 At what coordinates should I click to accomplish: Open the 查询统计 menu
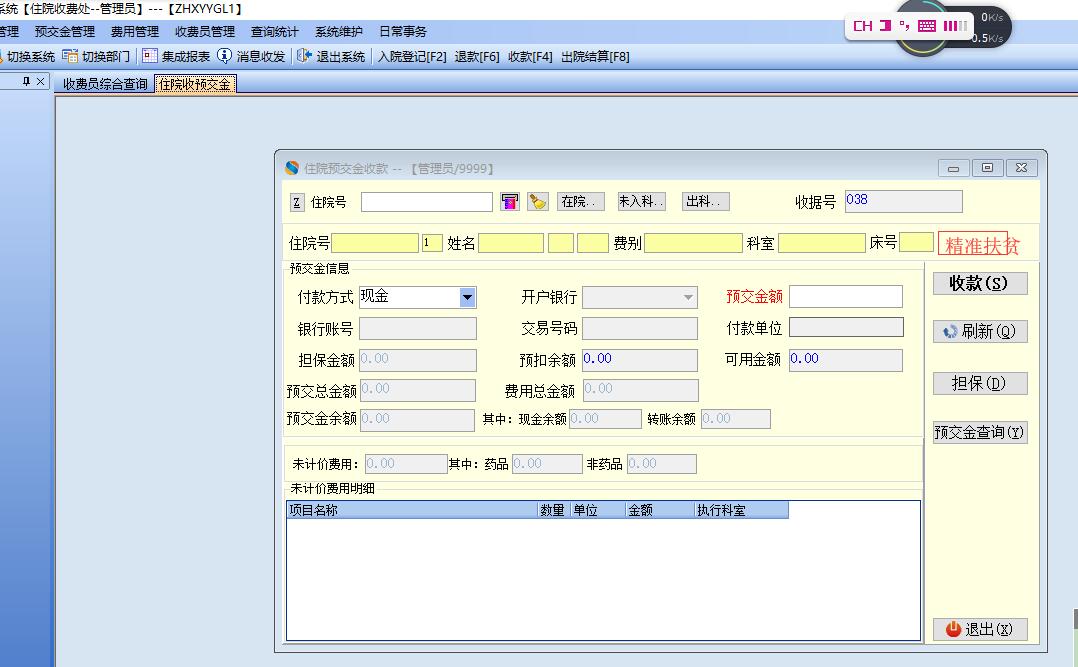(x=274, y=32)
